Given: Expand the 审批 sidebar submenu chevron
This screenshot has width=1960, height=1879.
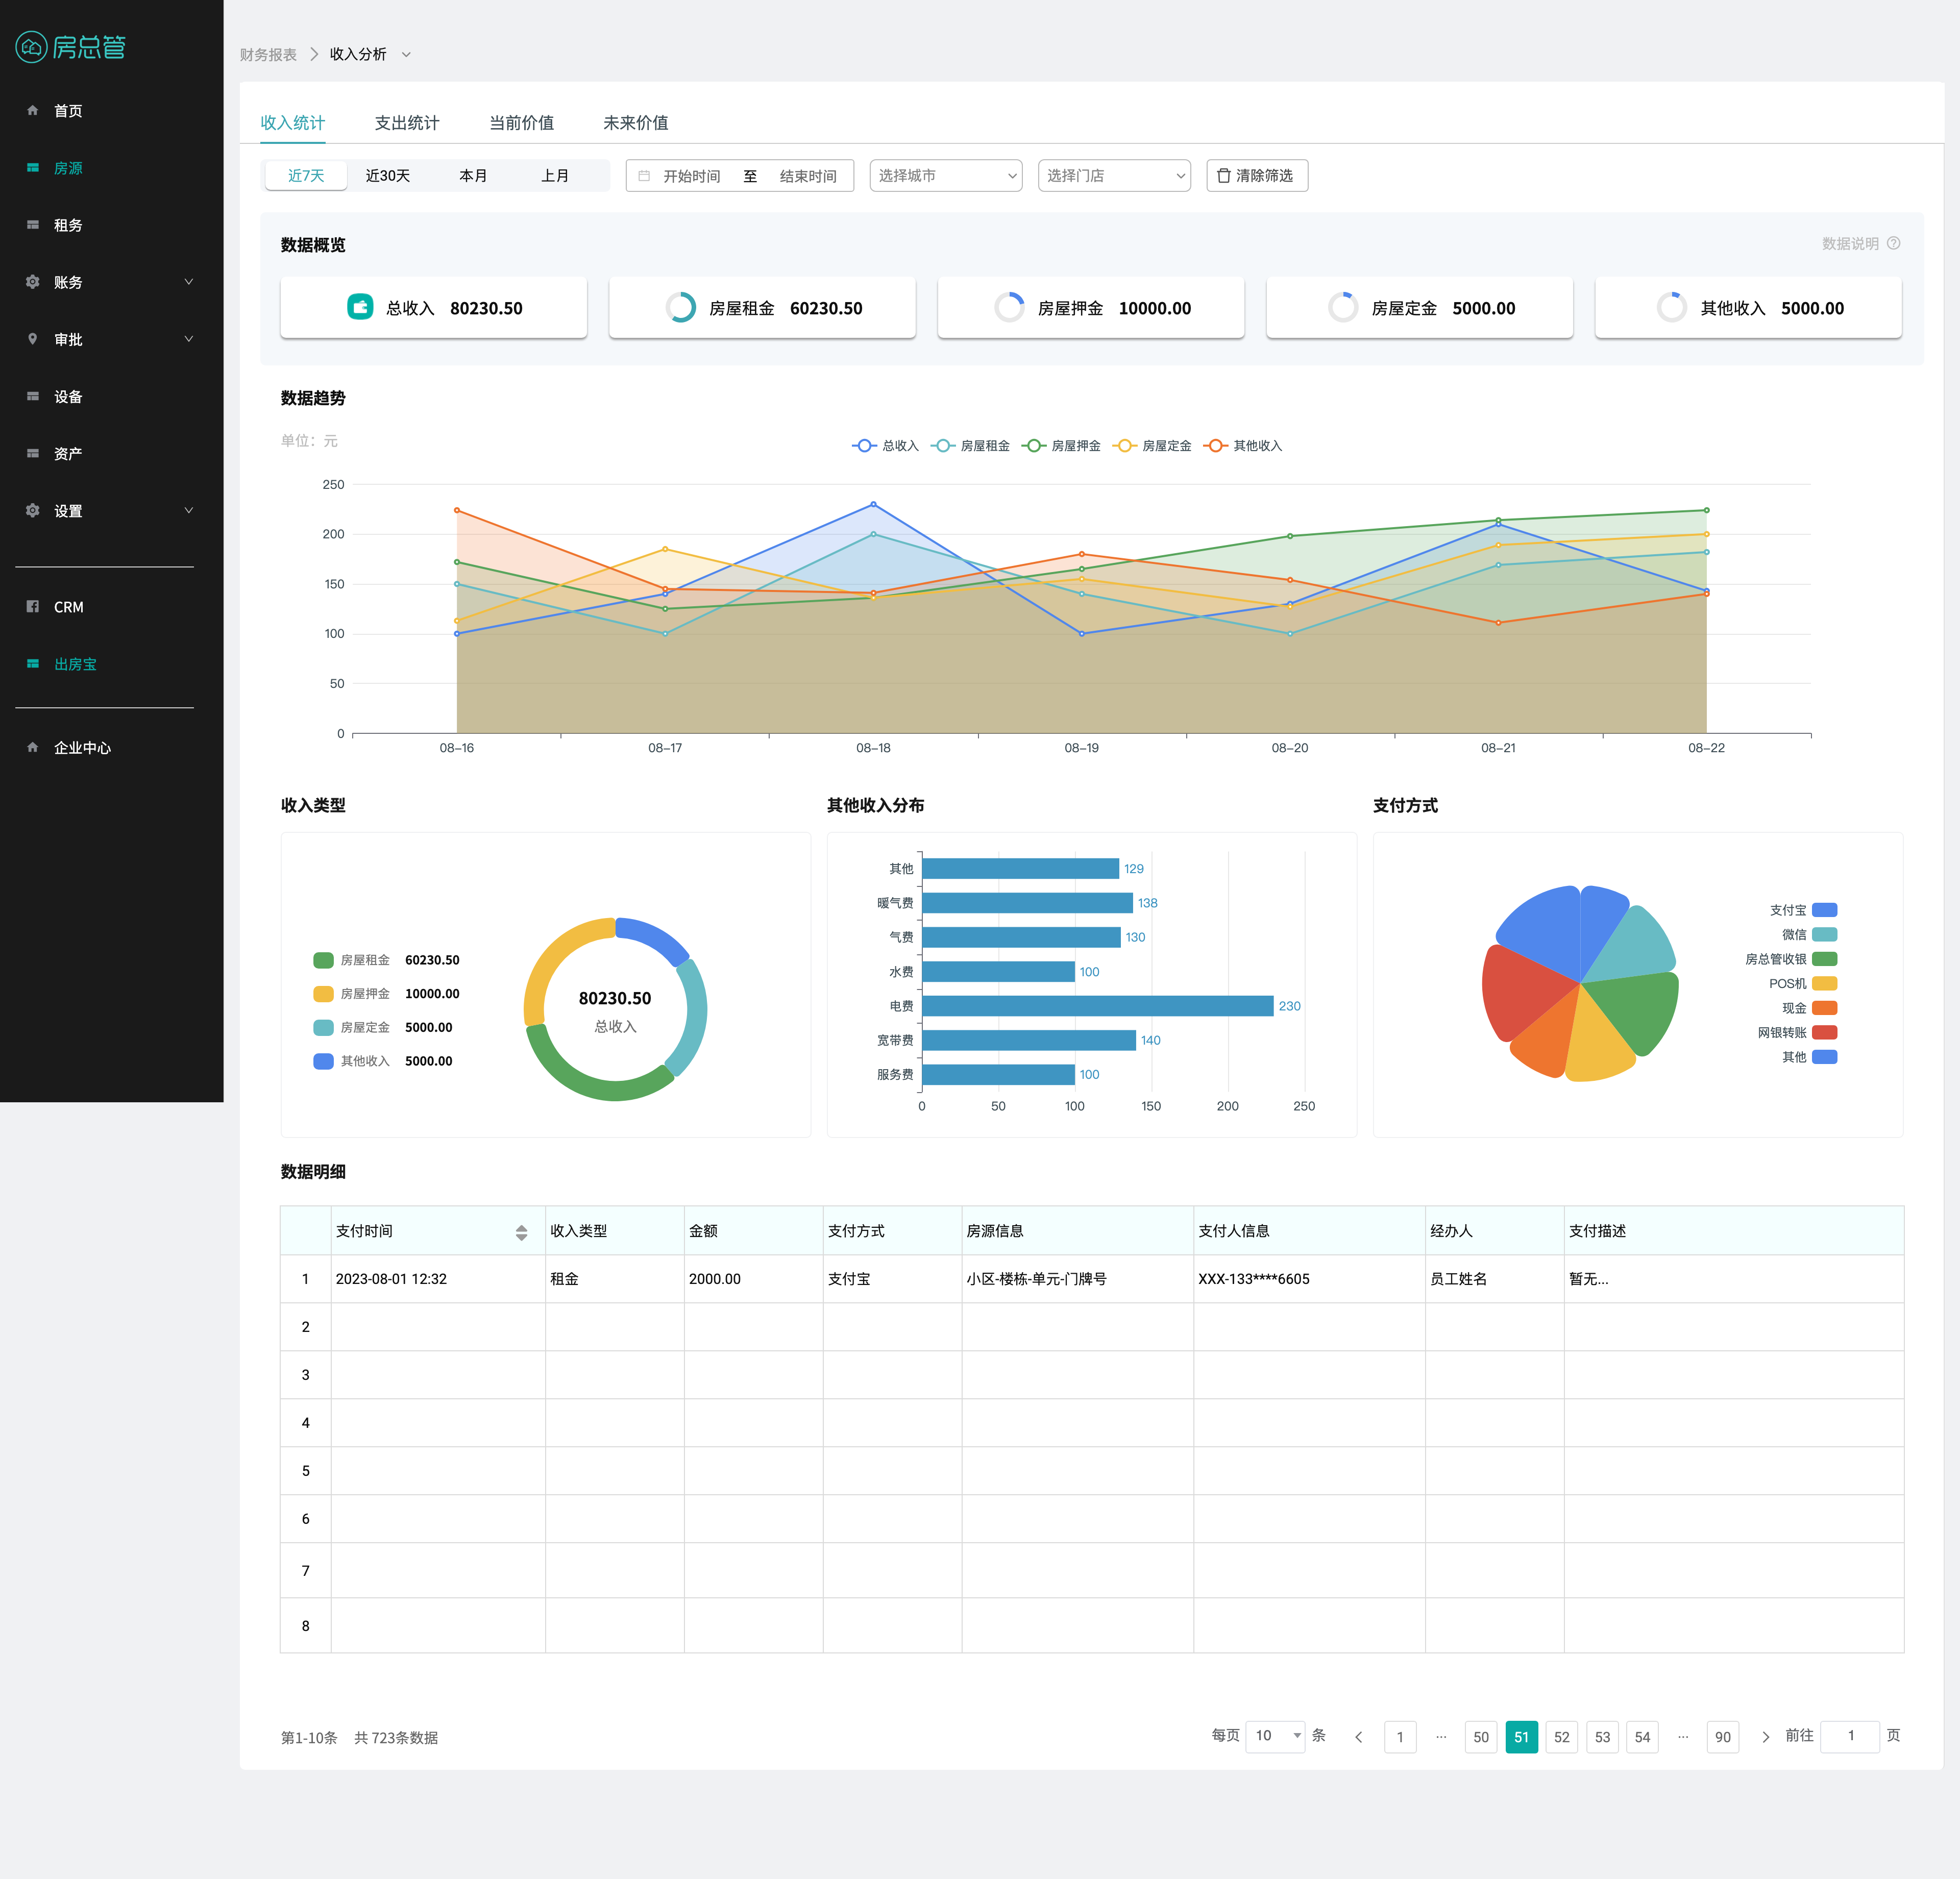Looking at the screenshot, I should point(188,338).
